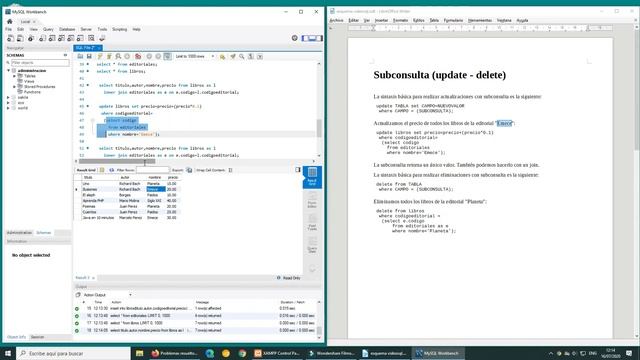Search table data icon in main toolbar
This screenshot has width=640, height=360.
[x=91, y=38]
